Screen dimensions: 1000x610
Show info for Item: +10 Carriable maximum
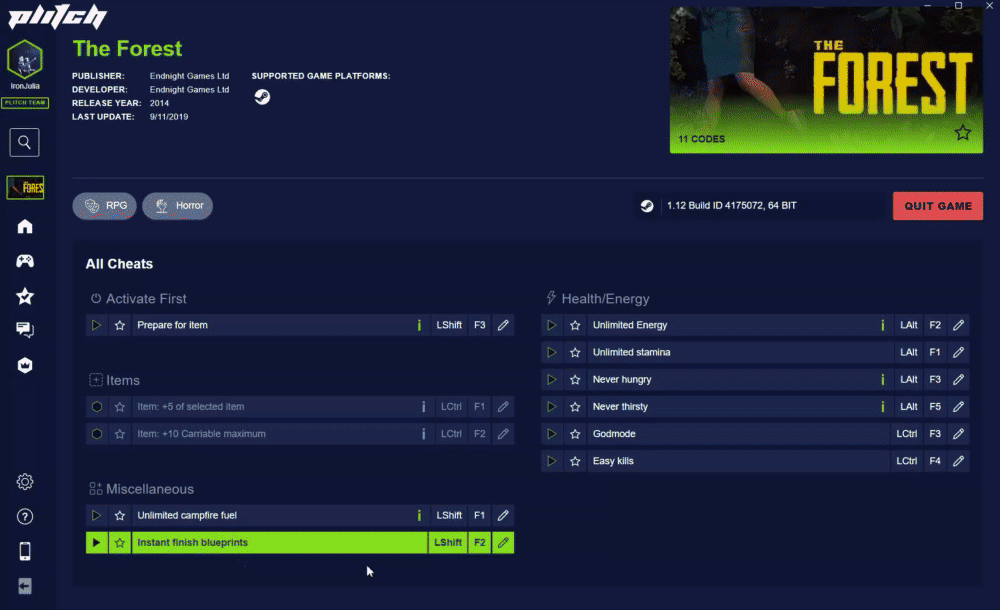pos(423,434)
